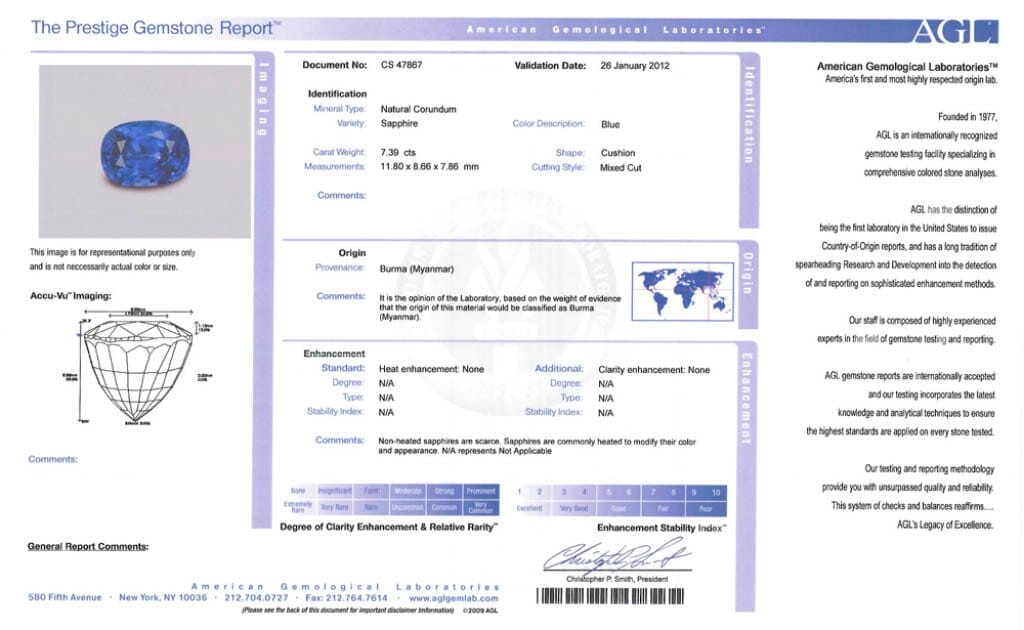Click the "Identification" section heading
The height and width of the screenshot is (630, 1024).
(337, 94)
